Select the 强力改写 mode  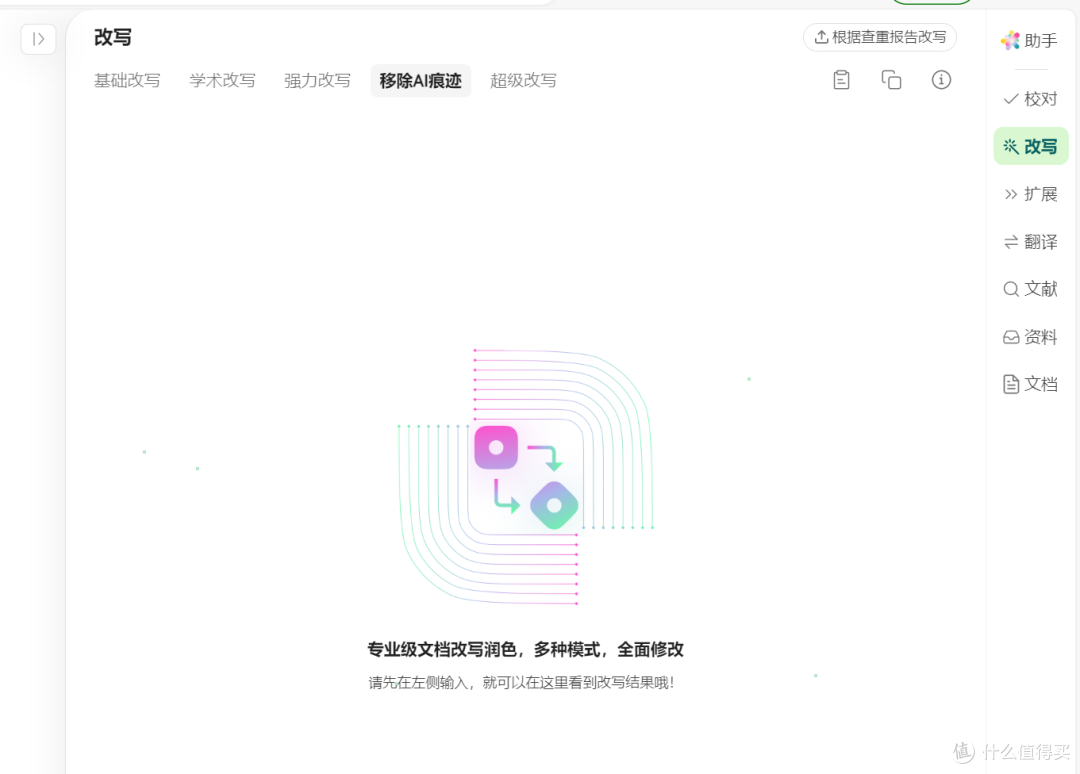(x=317, y=80)
